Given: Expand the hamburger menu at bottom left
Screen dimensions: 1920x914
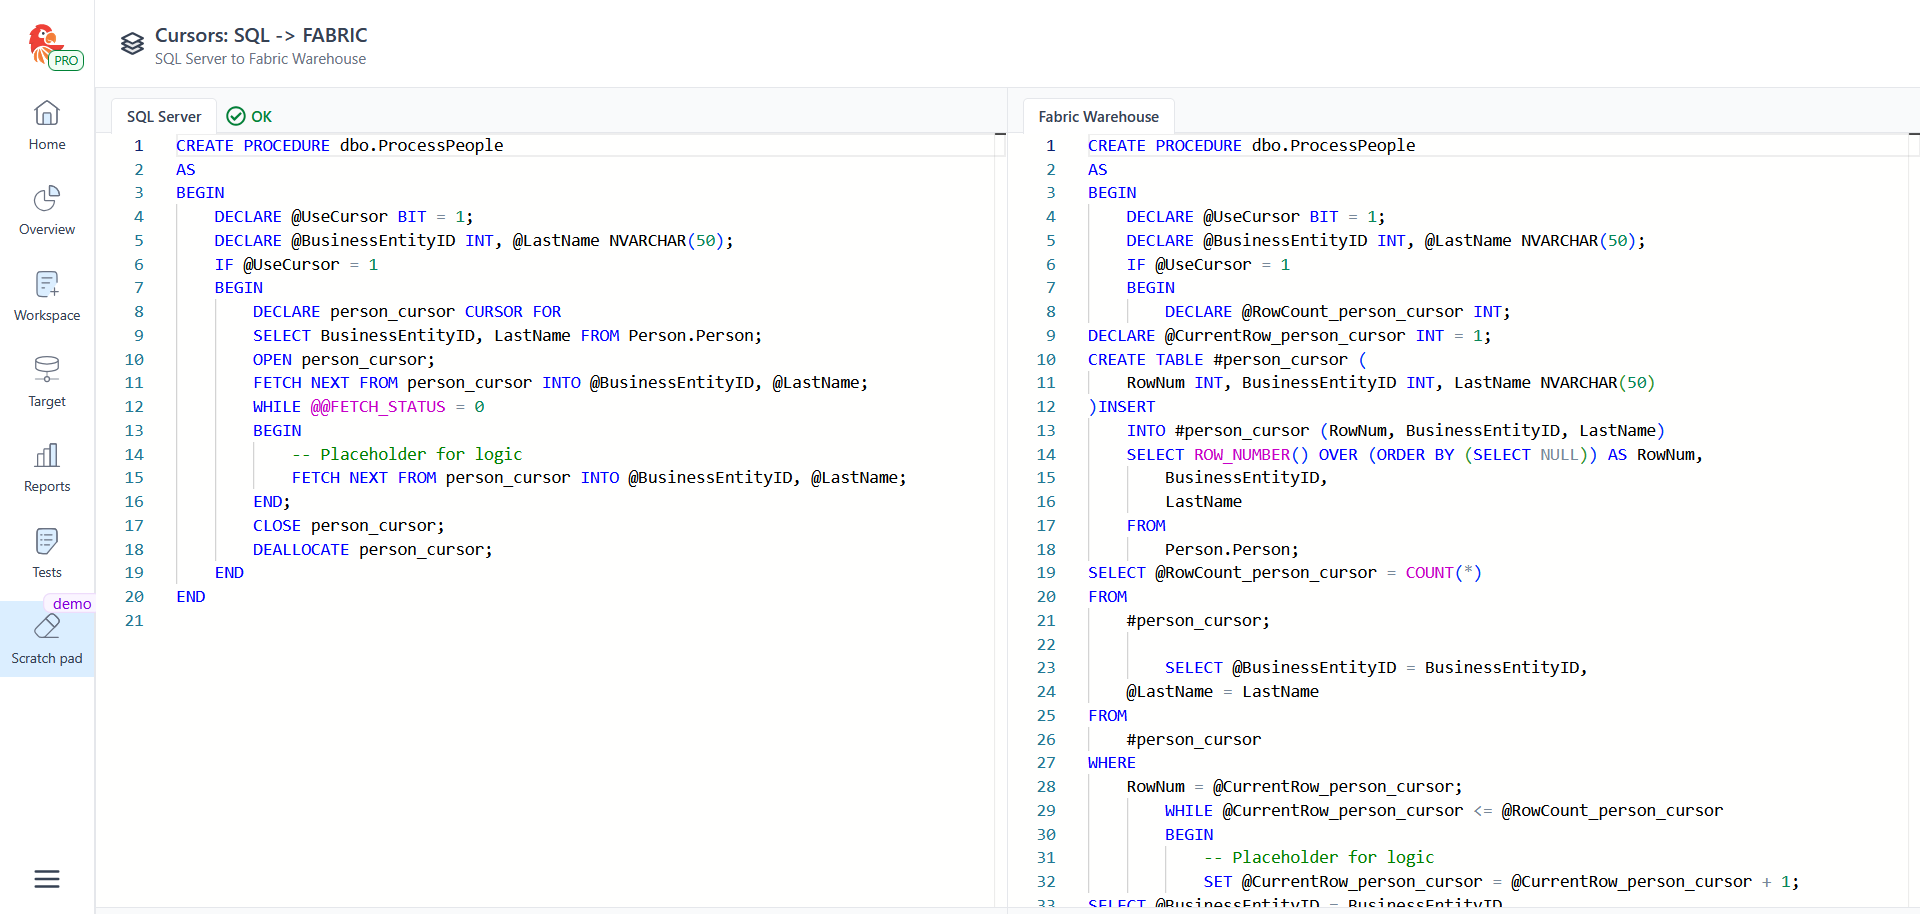Looking at the screenshot, I should point(47,879).
